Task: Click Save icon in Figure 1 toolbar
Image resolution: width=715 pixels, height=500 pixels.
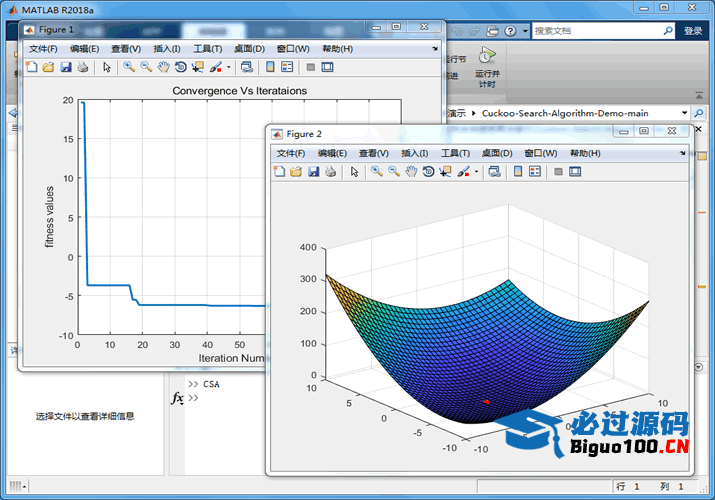Action: click(x=66, y=67)
